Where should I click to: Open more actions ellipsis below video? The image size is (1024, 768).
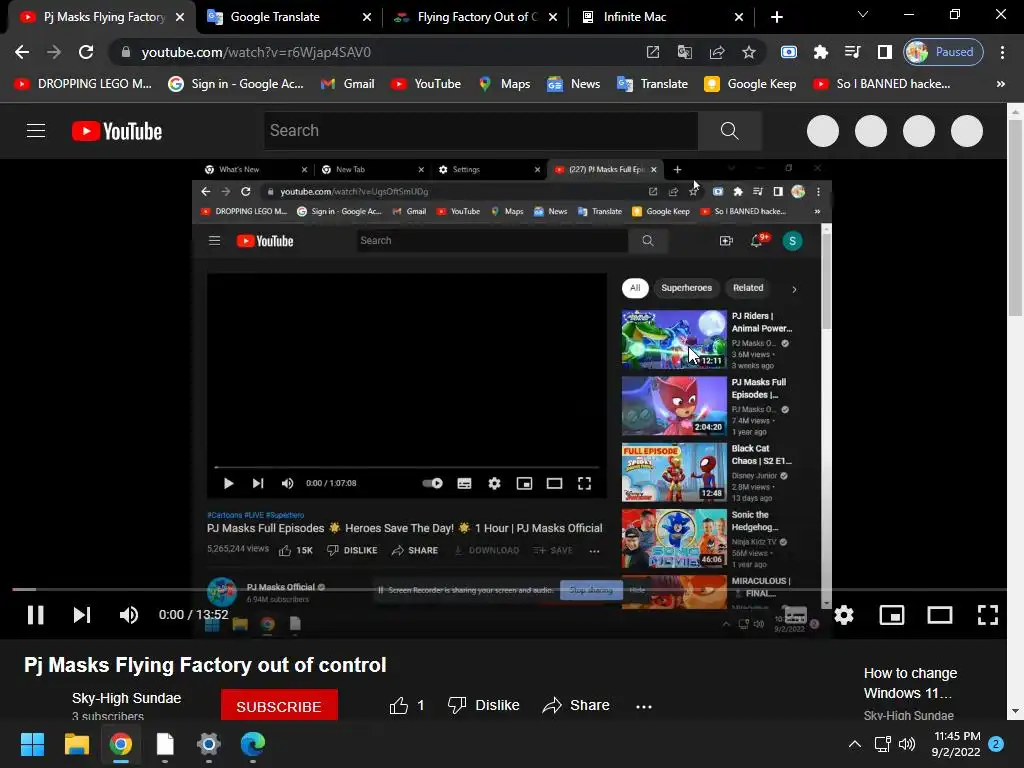tap(644, 706)
